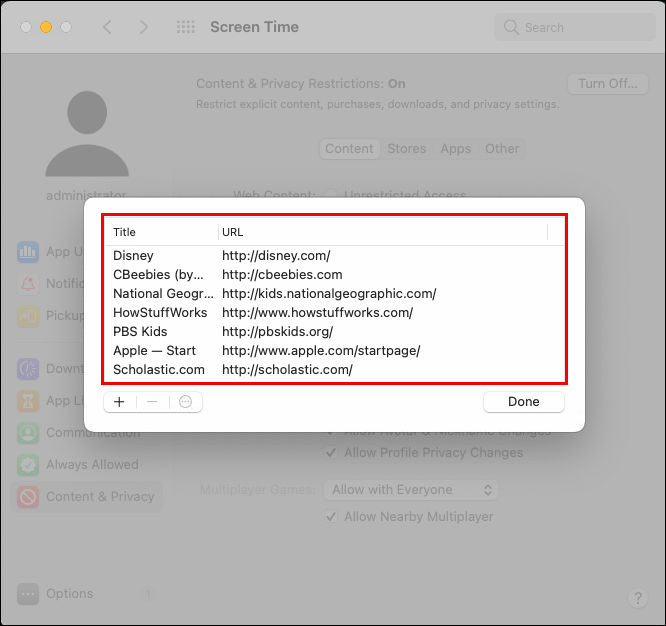Viewport: 666px width, 626px height.
Task: Click the kids.nationalgeographic.com URL cell
Action: pyautogui.click(x=329, y=293)
